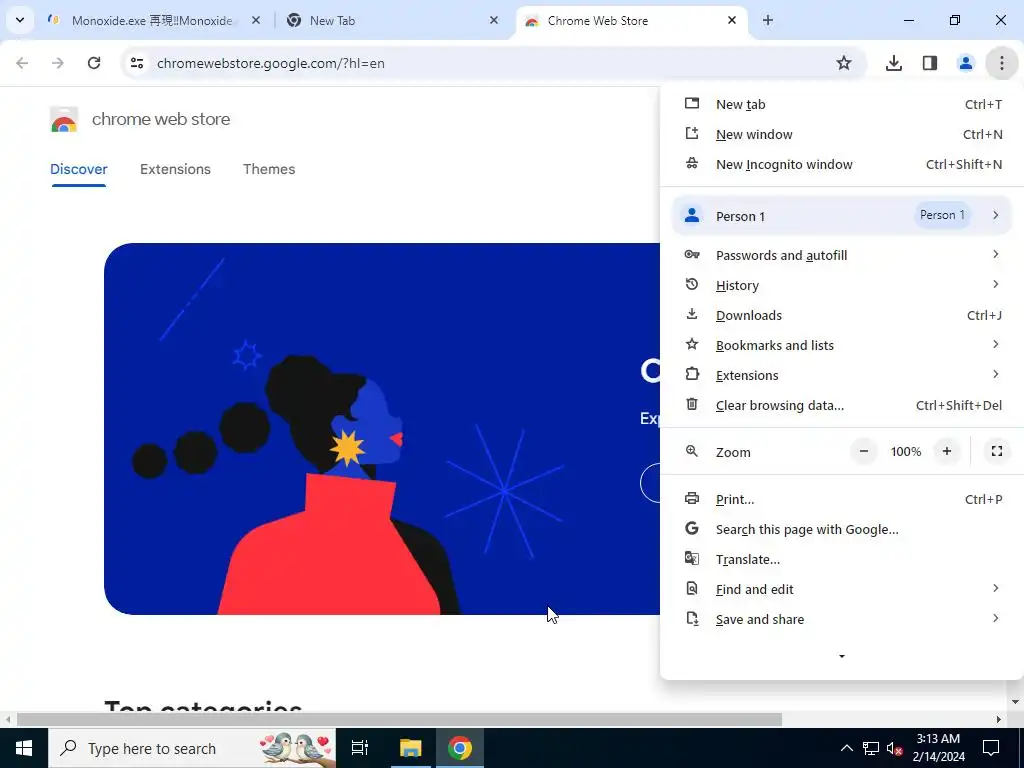Choose New tab from the menu

(842, 104)
